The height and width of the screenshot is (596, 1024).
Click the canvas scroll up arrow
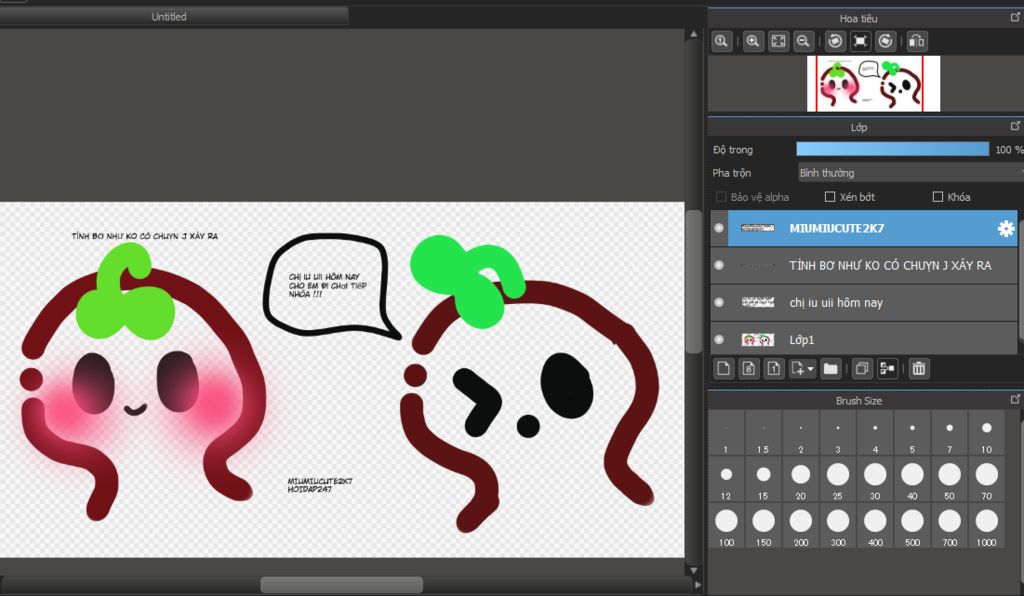click(694, 34)
